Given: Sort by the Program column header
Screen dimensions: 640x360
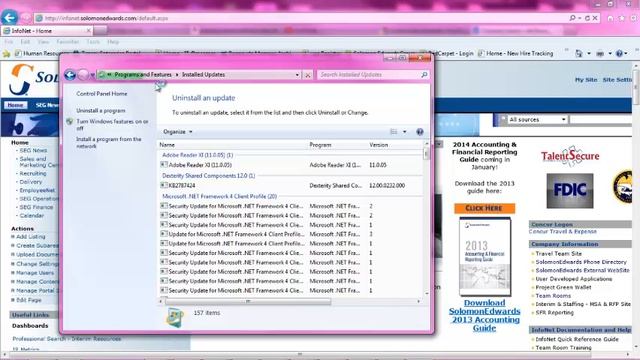Looking at the screenshot, I should (320, 145).
